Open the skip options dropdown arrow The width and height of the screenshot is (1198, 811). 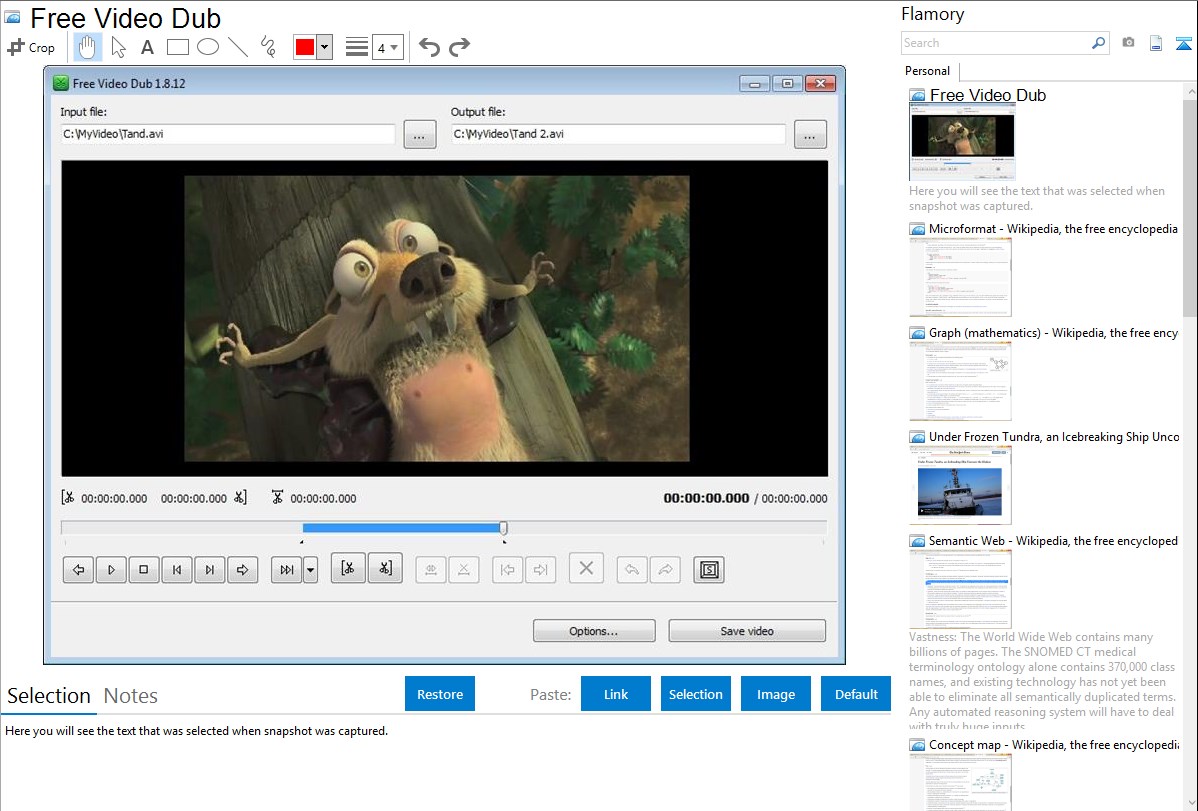tap(310, 569)
